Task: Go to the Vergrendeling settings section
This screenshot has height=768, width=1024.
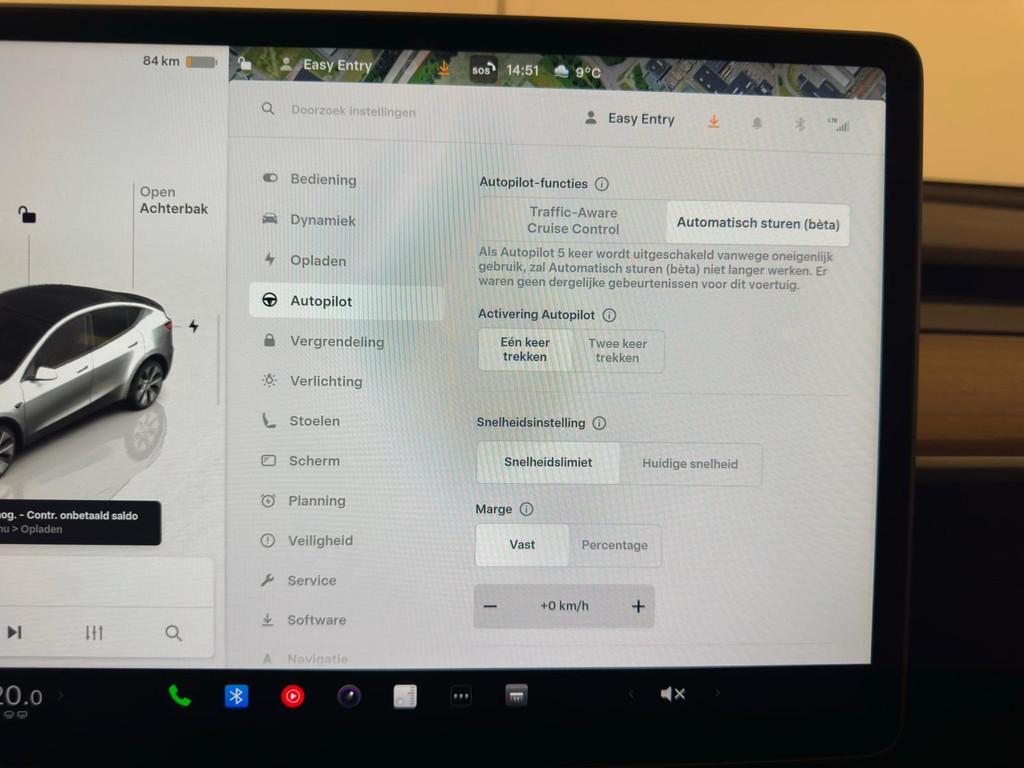Action: click(336, 342)
